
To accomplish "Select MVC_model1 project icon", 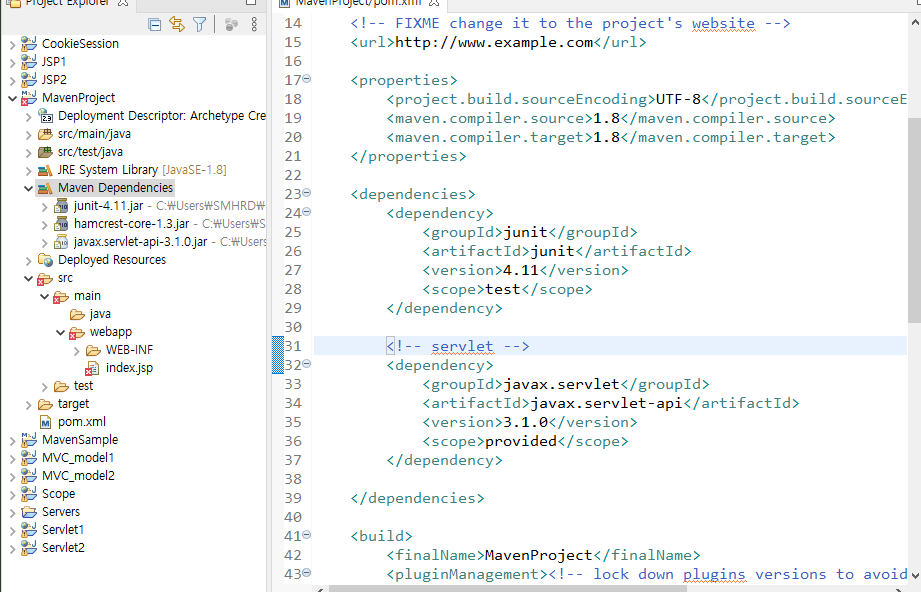I will click(x=29, y=458).
